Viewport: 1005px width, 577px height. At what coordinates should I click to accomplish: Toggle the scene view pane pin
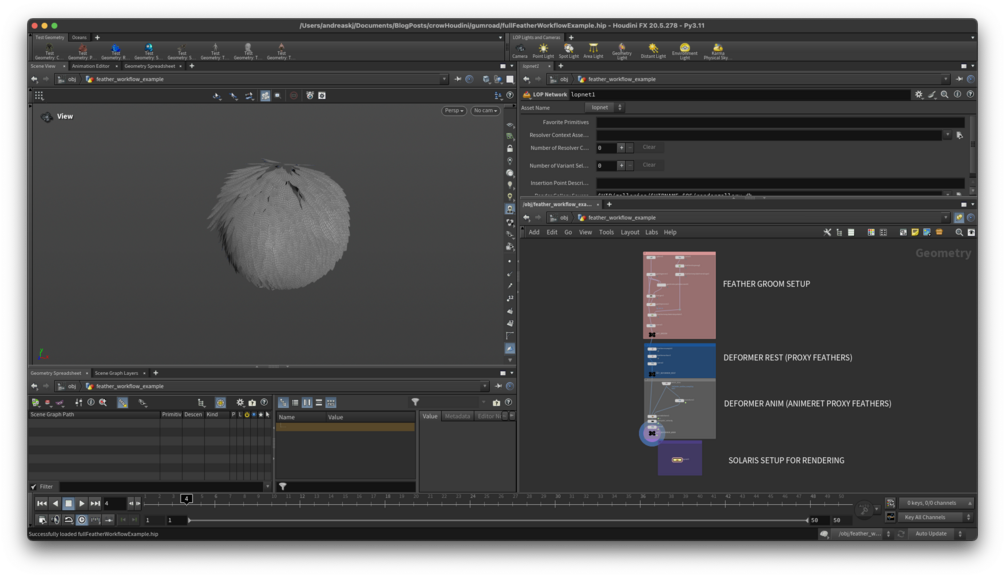pyautogui.click(x=457, y=79)
